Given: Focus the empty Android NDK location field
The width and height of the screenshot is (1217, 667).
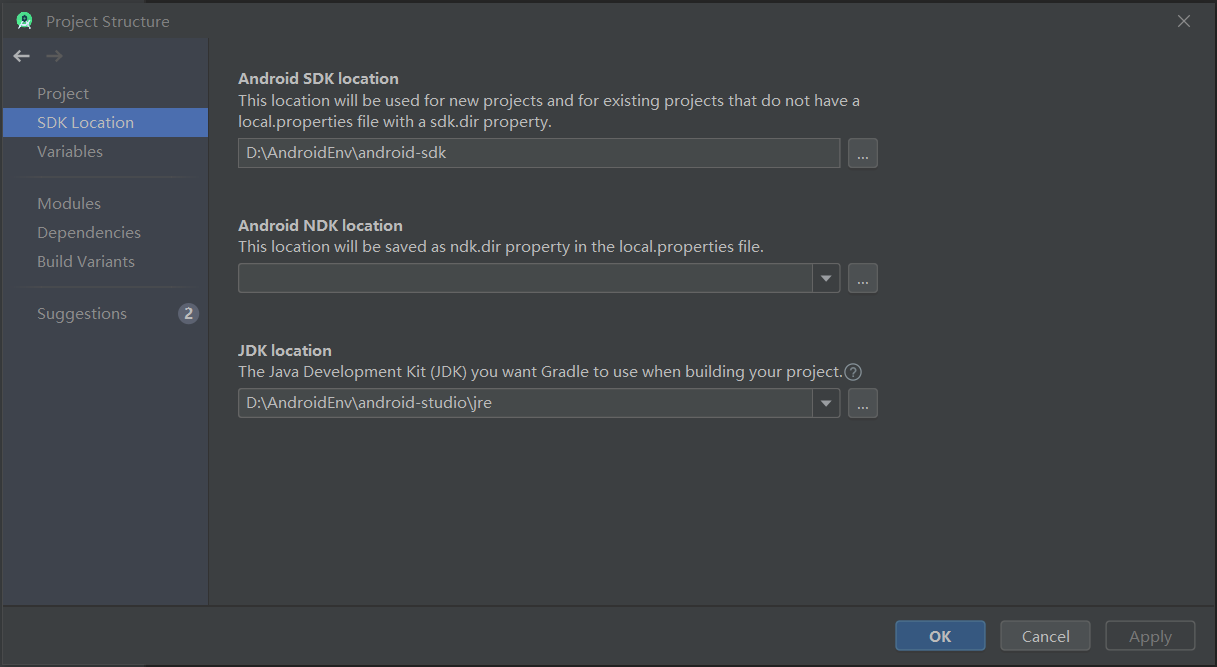Looking at the screenshot, I should tap(525, 278).
